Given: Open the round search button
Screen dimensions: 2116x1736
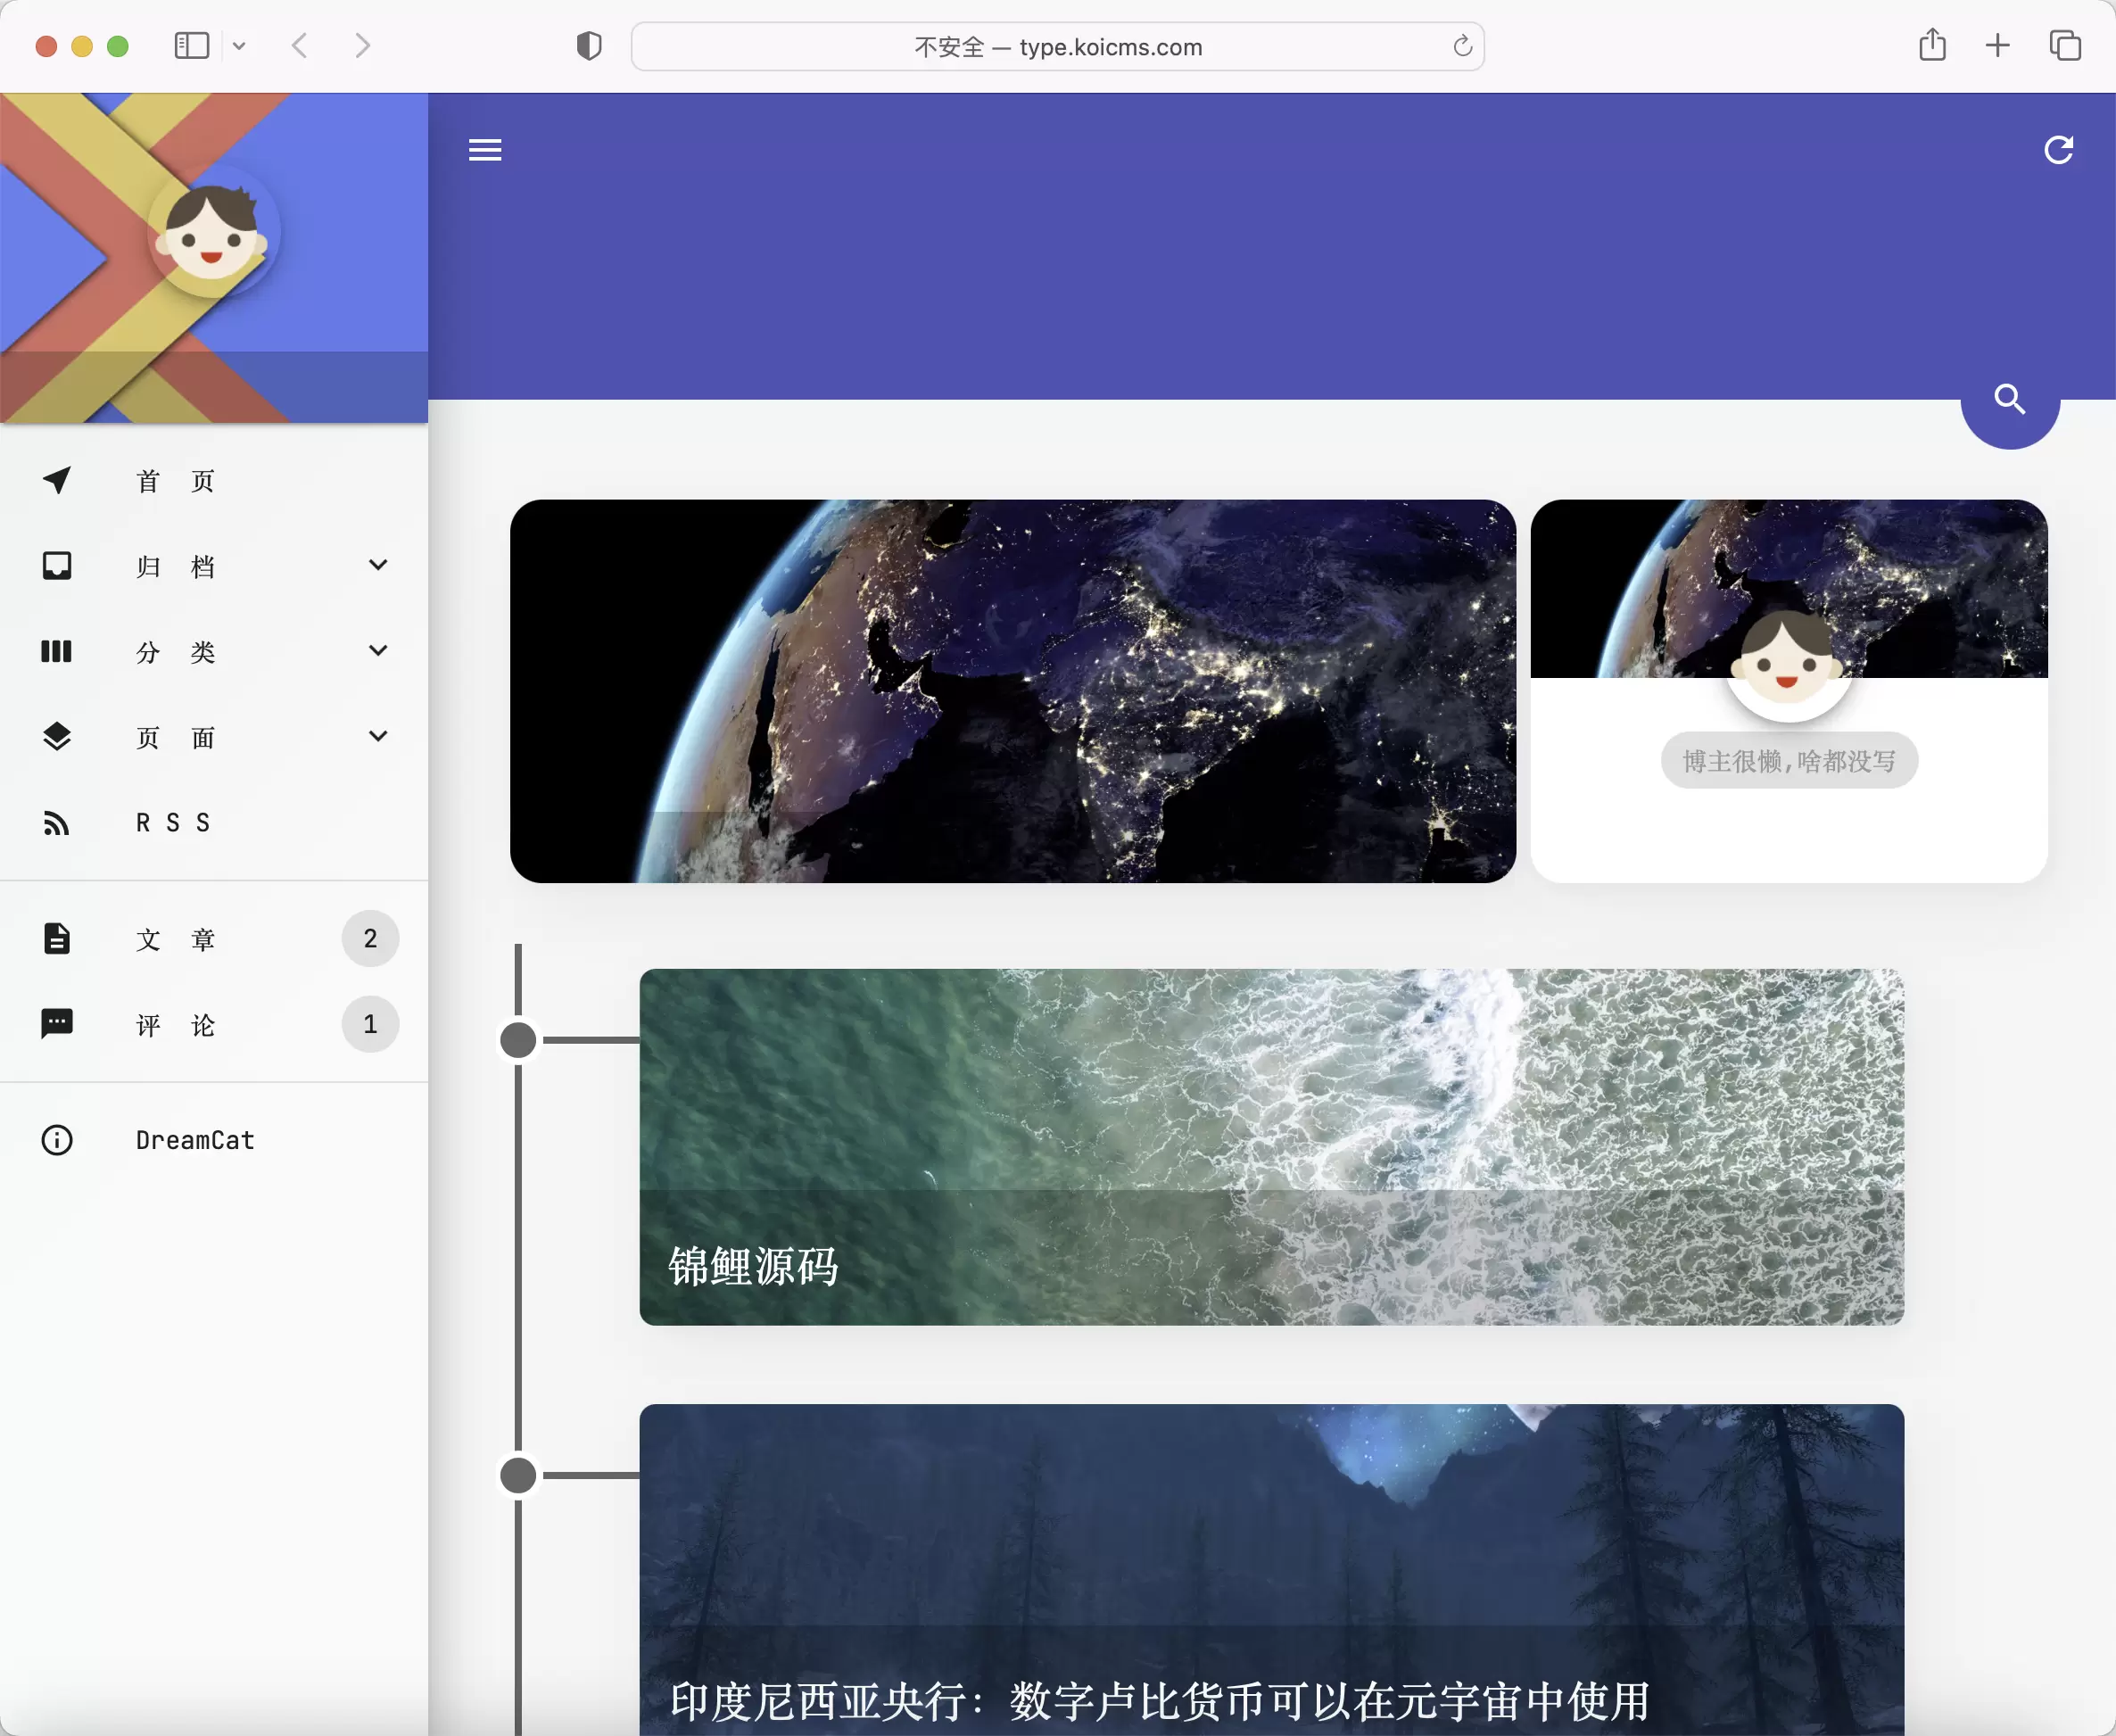Looking at the screenshot, I should tap(2010, 399).
